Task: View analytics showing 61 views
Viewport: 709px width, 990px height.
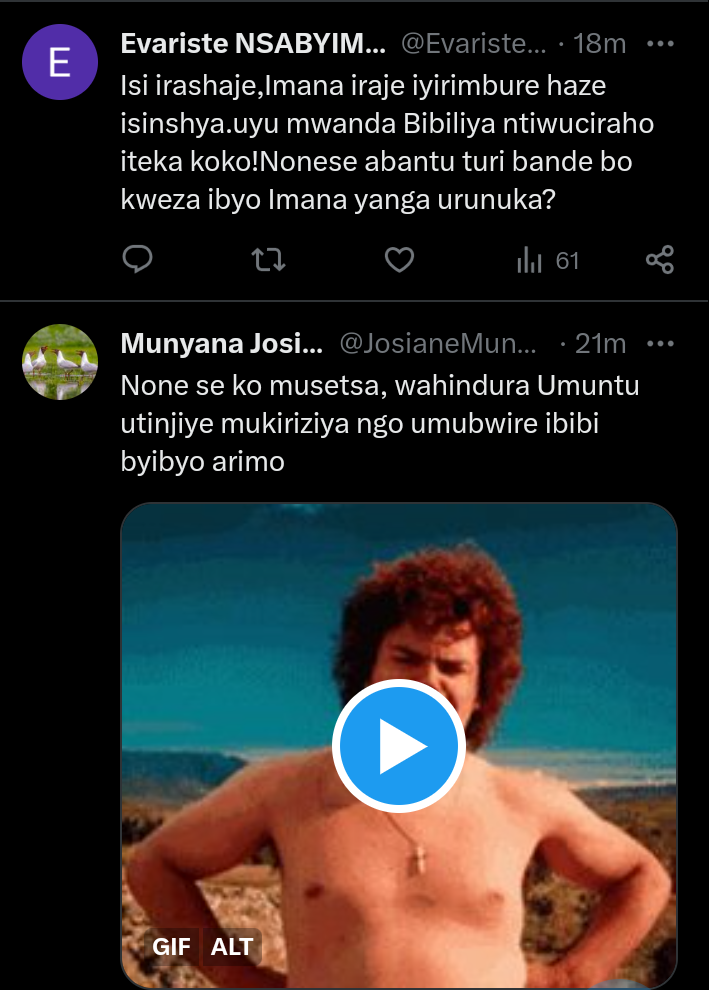Action: click(548, 261)
